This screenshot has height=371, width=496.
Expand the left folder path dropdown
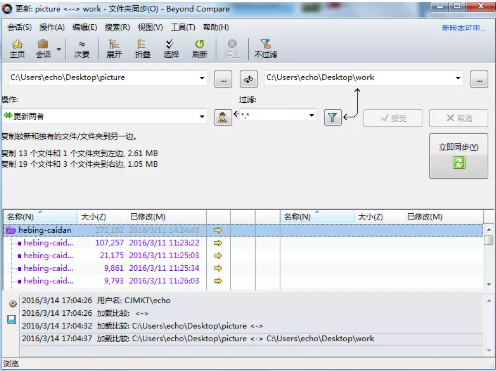(x=202, y=78)
